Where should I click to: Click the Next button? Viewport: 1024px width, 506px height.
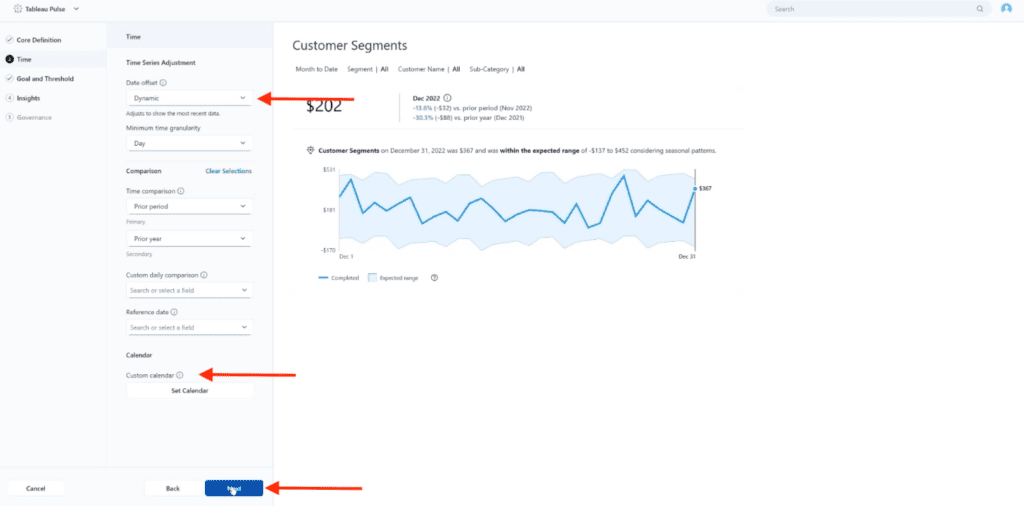(234, 488)
